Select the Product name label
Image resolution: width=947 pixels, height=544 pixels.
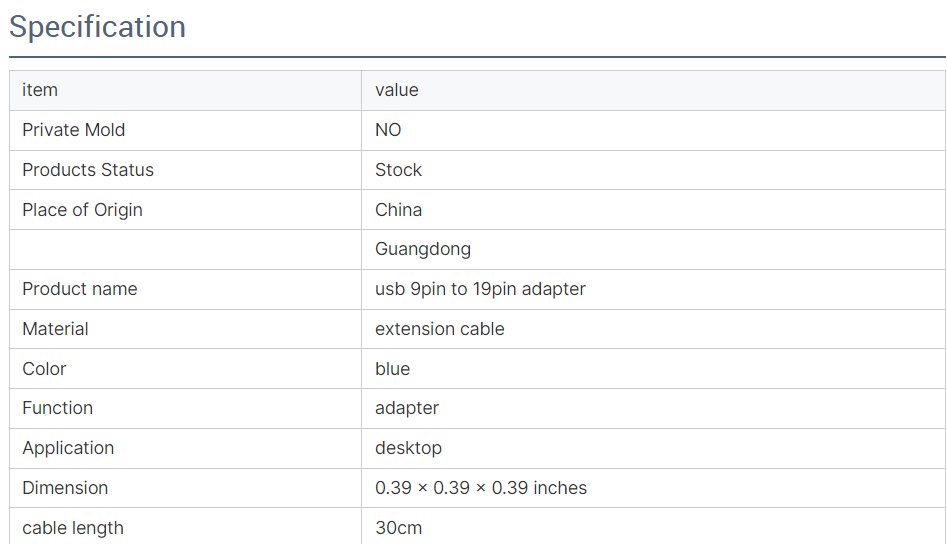[80, 289]
